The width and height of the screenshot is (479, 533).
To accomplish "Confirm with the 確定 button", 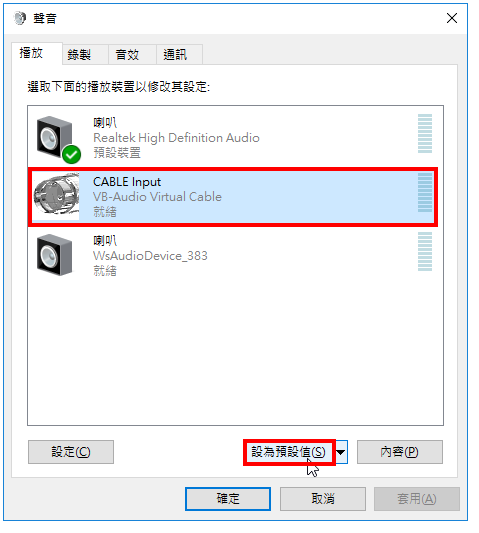I will [228, 499].
